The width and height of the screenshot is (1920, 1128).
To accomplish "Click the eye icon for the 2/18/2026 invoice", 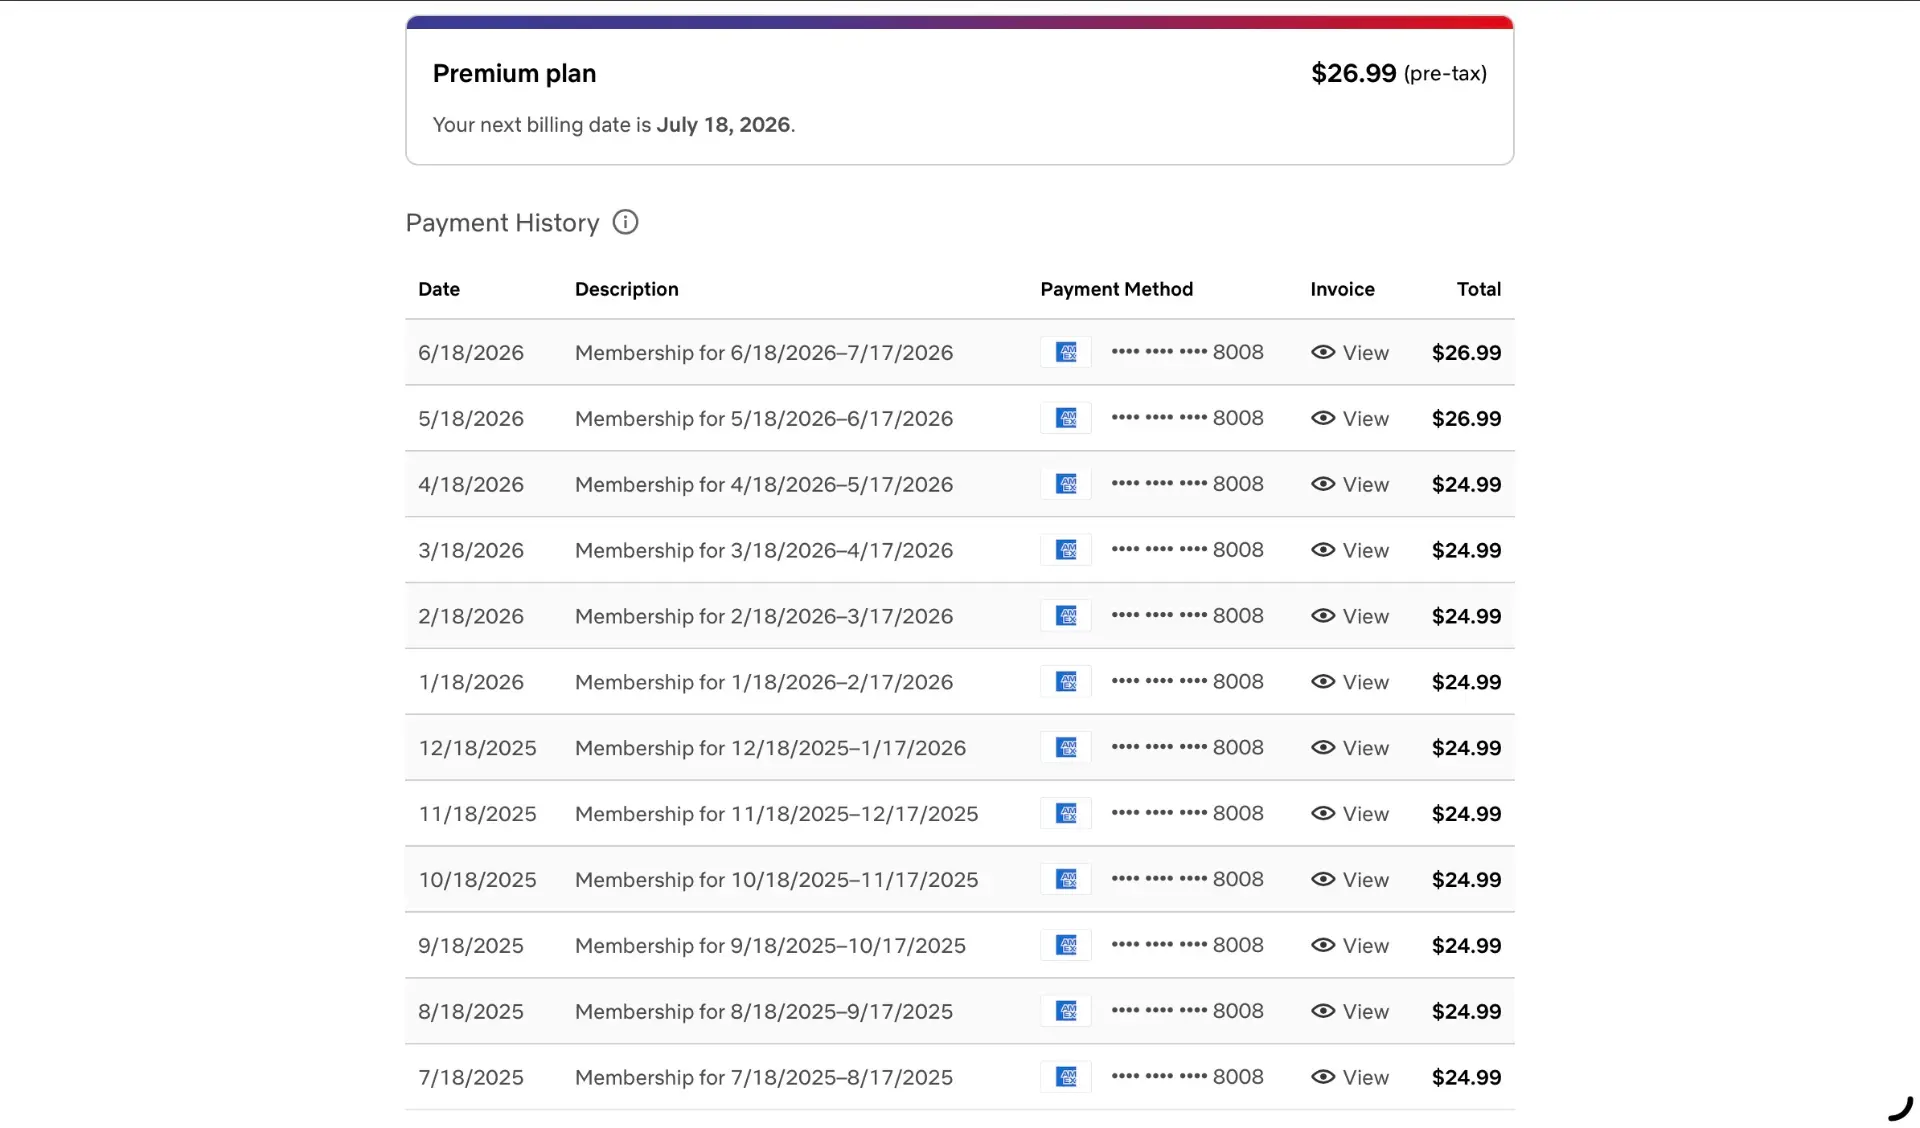I will (1323, 616).
